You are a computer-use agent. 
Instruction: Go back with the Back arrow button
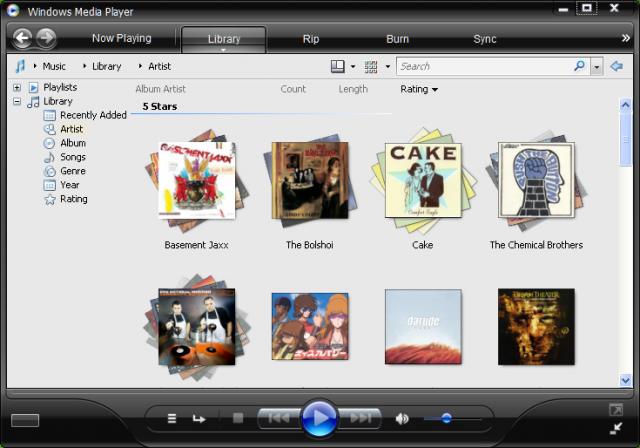22,39
